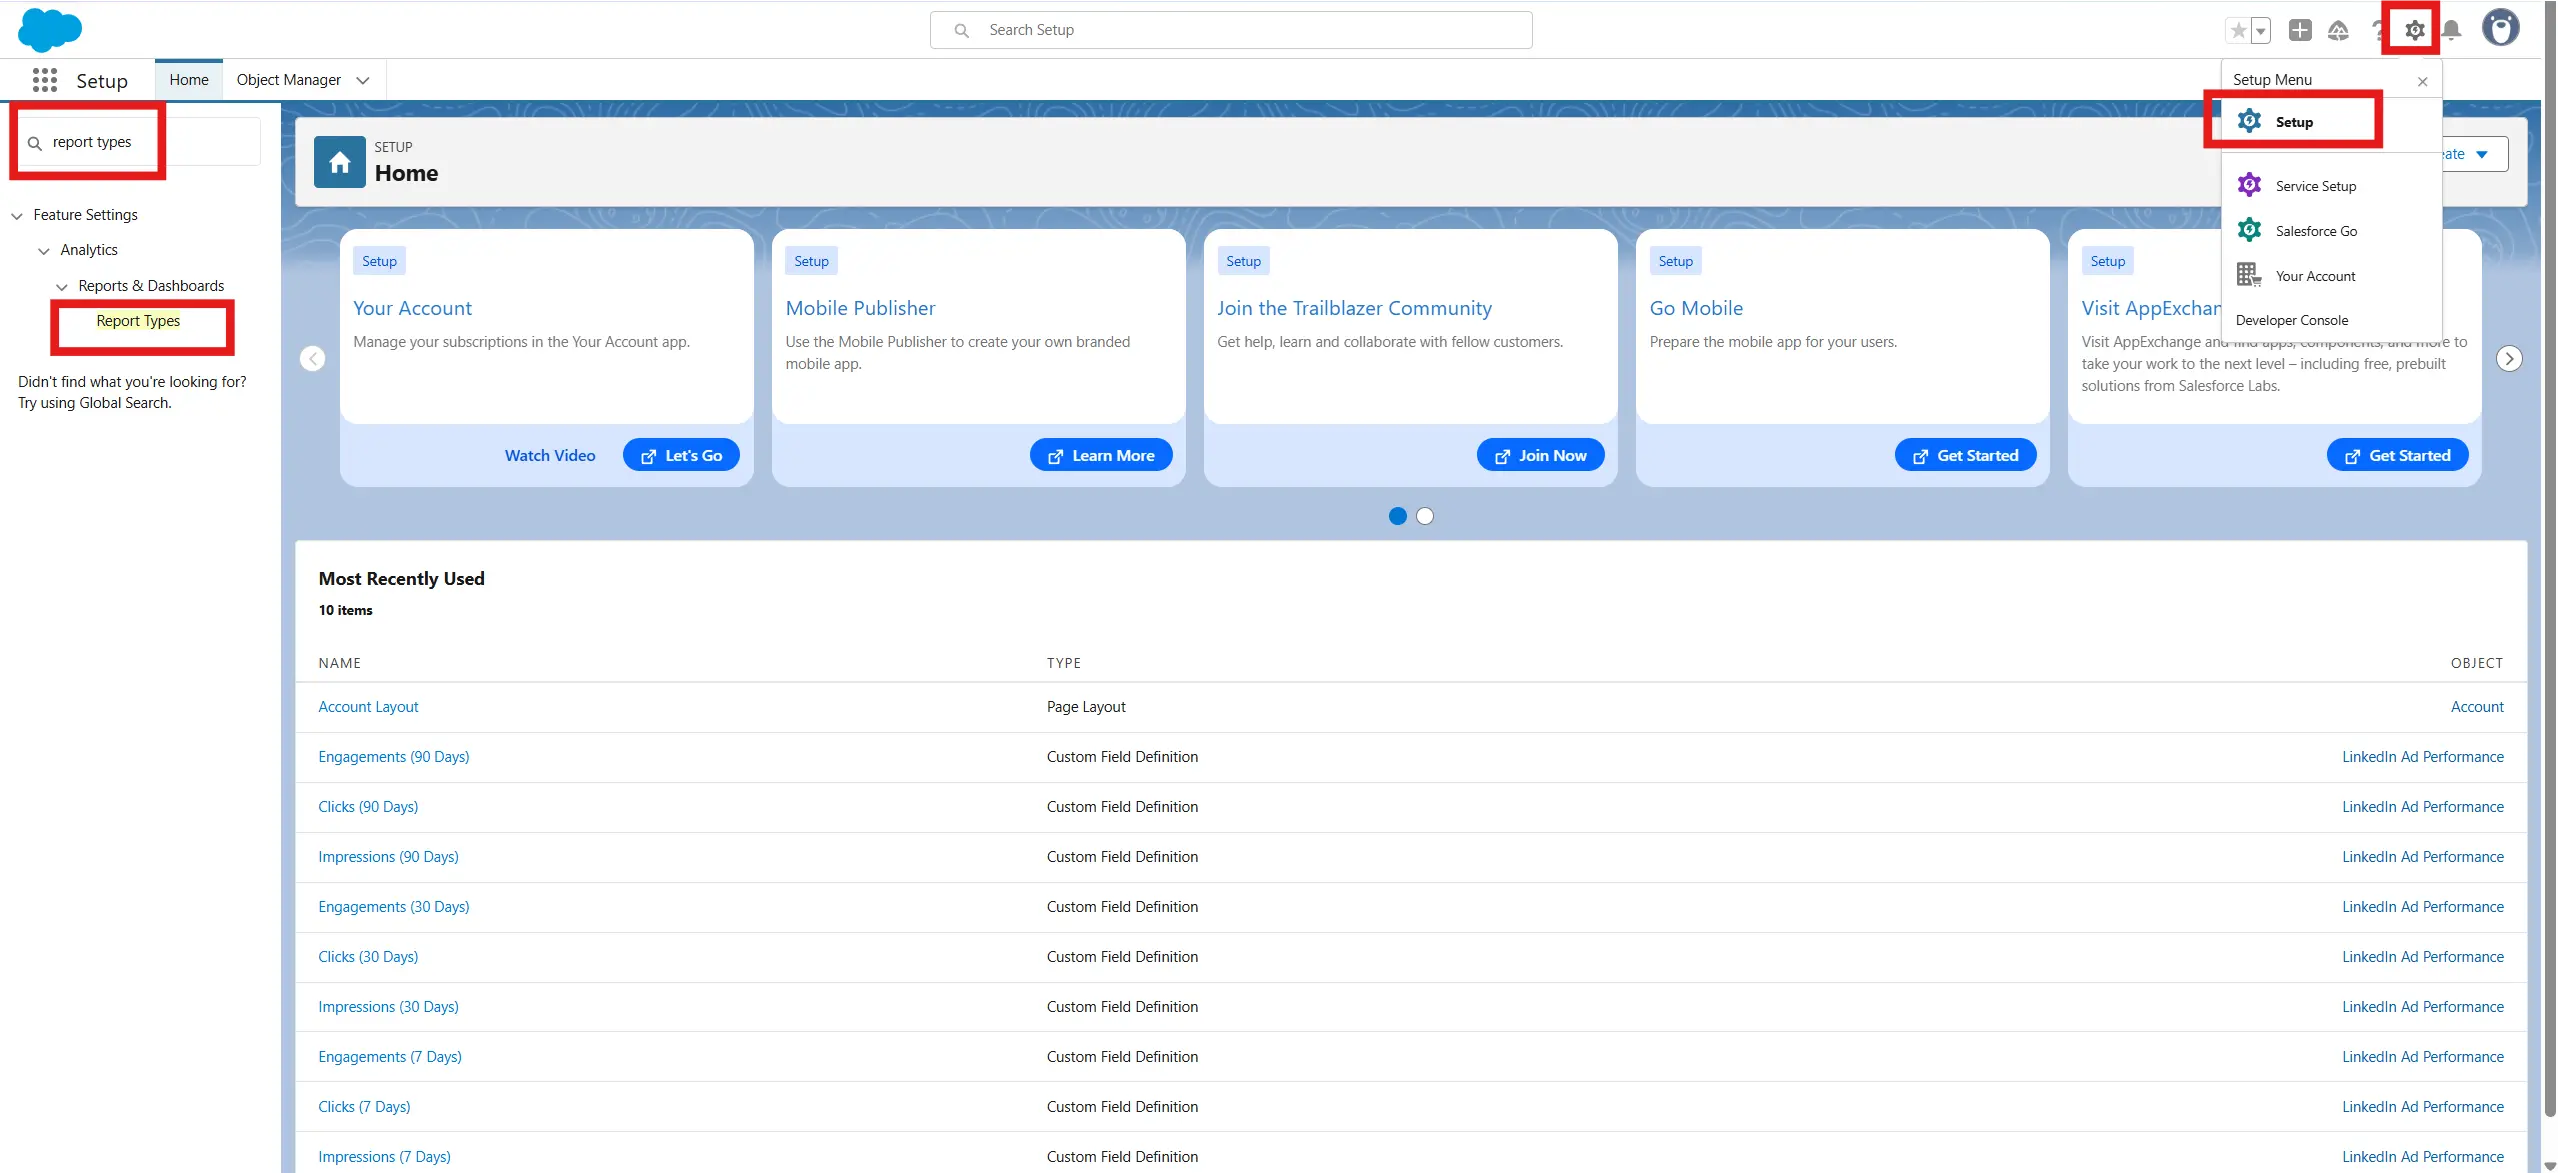The width and height of the screenshot is (2558, 1173).
Task: Open global actions plus icon
Action: point(2299,30)
